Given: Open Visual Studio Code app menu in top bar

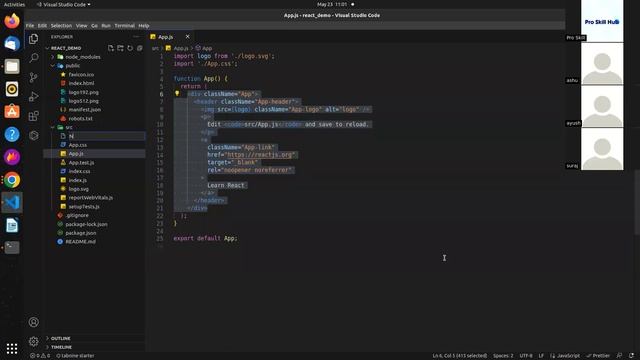Looking at the screenshot, I should coord(64,4).
